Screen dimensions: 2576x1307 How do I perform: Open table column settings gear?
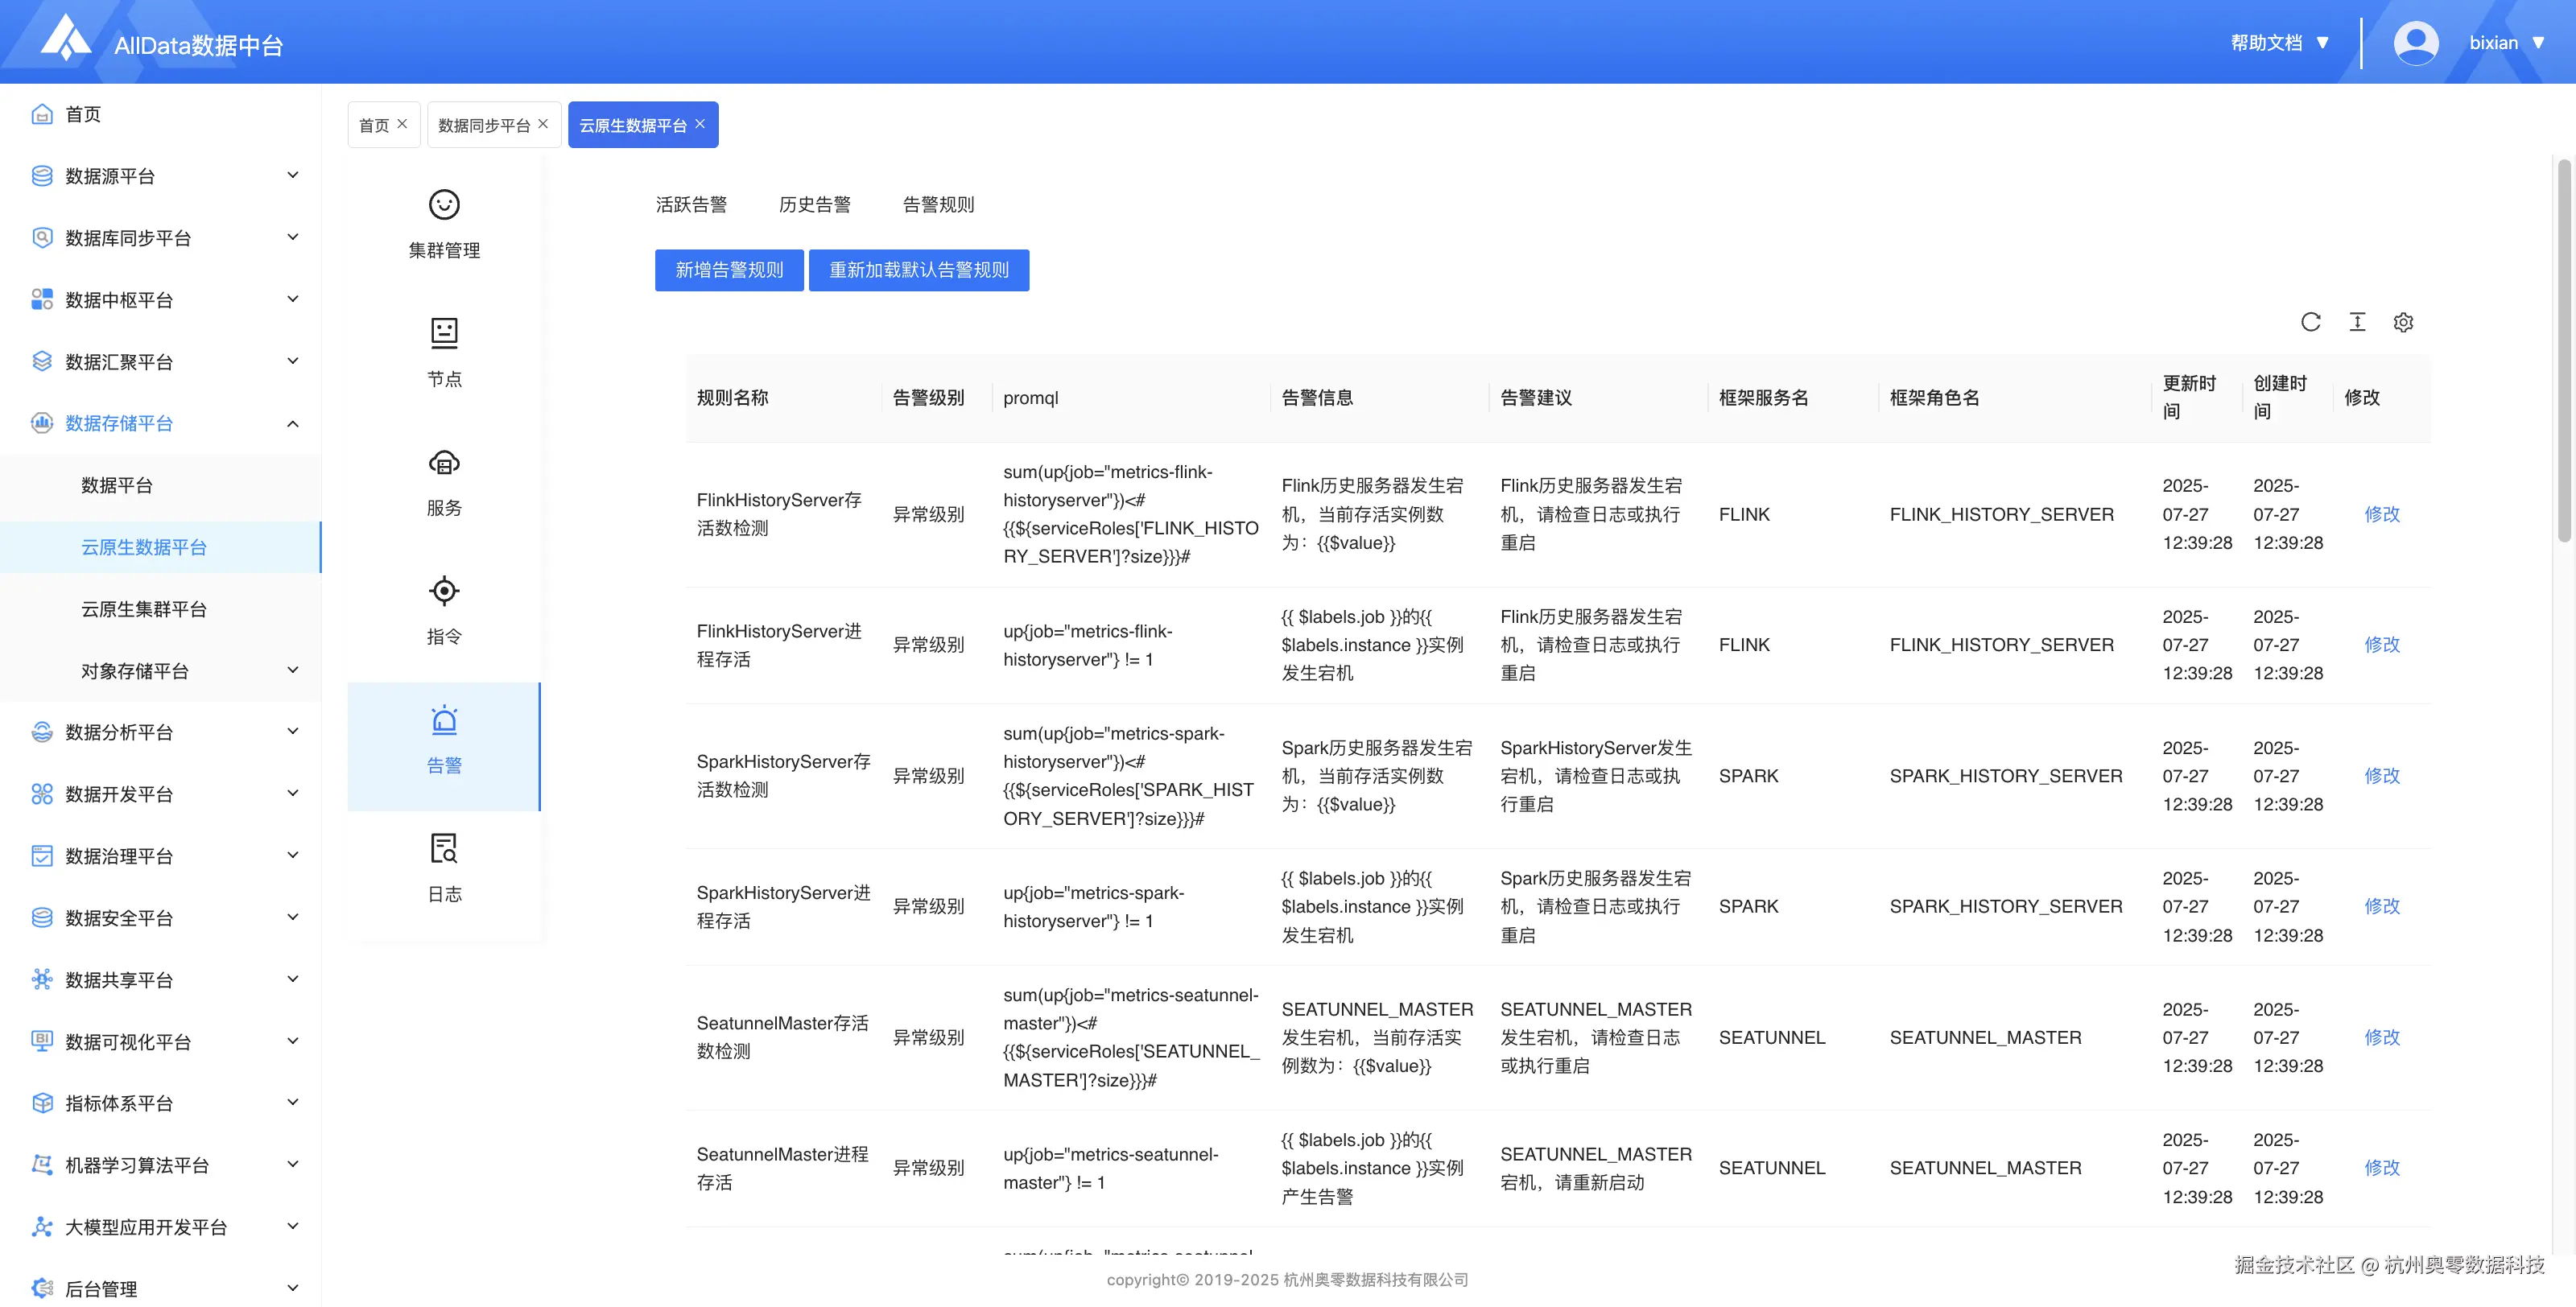2403,322
